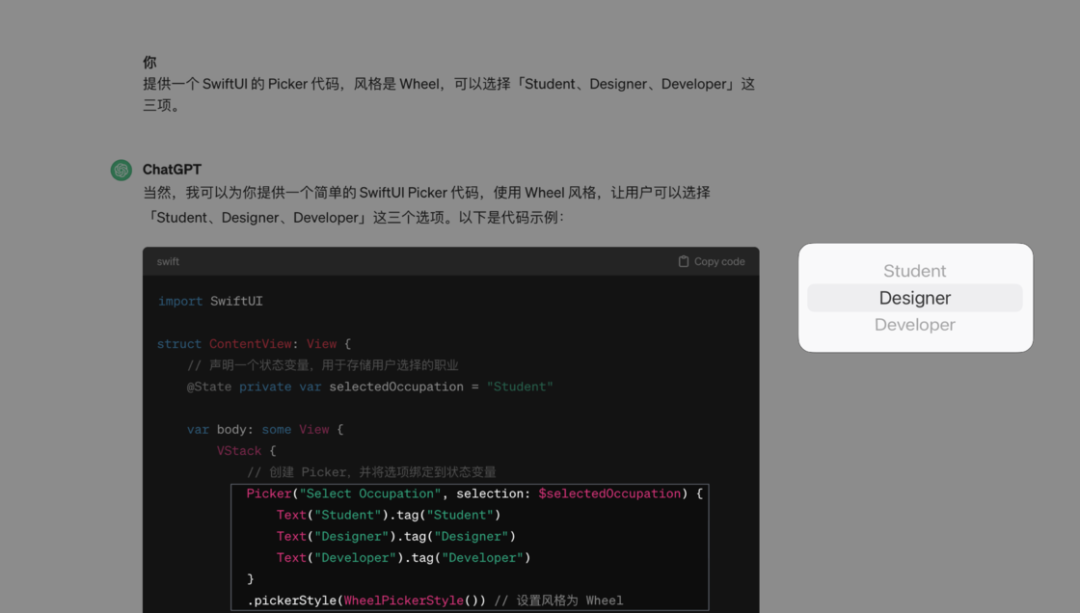Click the "swift" language label on the code block

point(168,262)
